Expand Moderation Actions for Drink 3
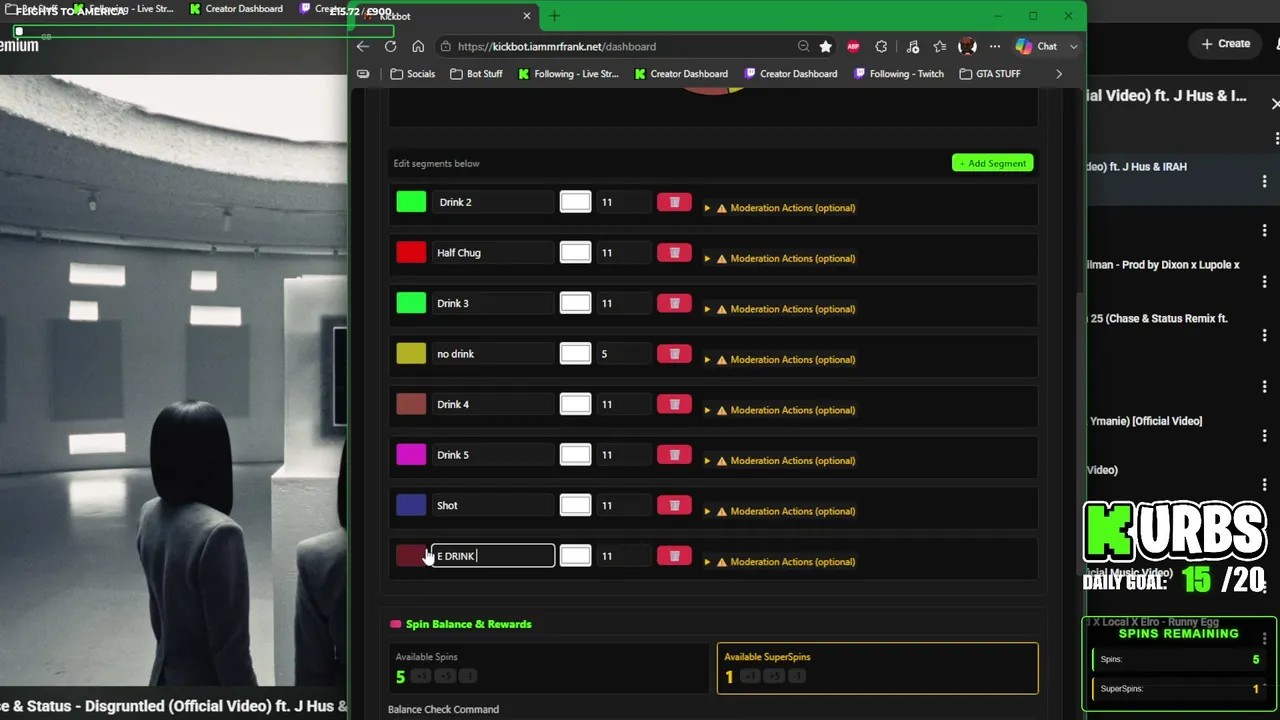Viewport: 1280px width, 720px height. [x=780, y=309]
